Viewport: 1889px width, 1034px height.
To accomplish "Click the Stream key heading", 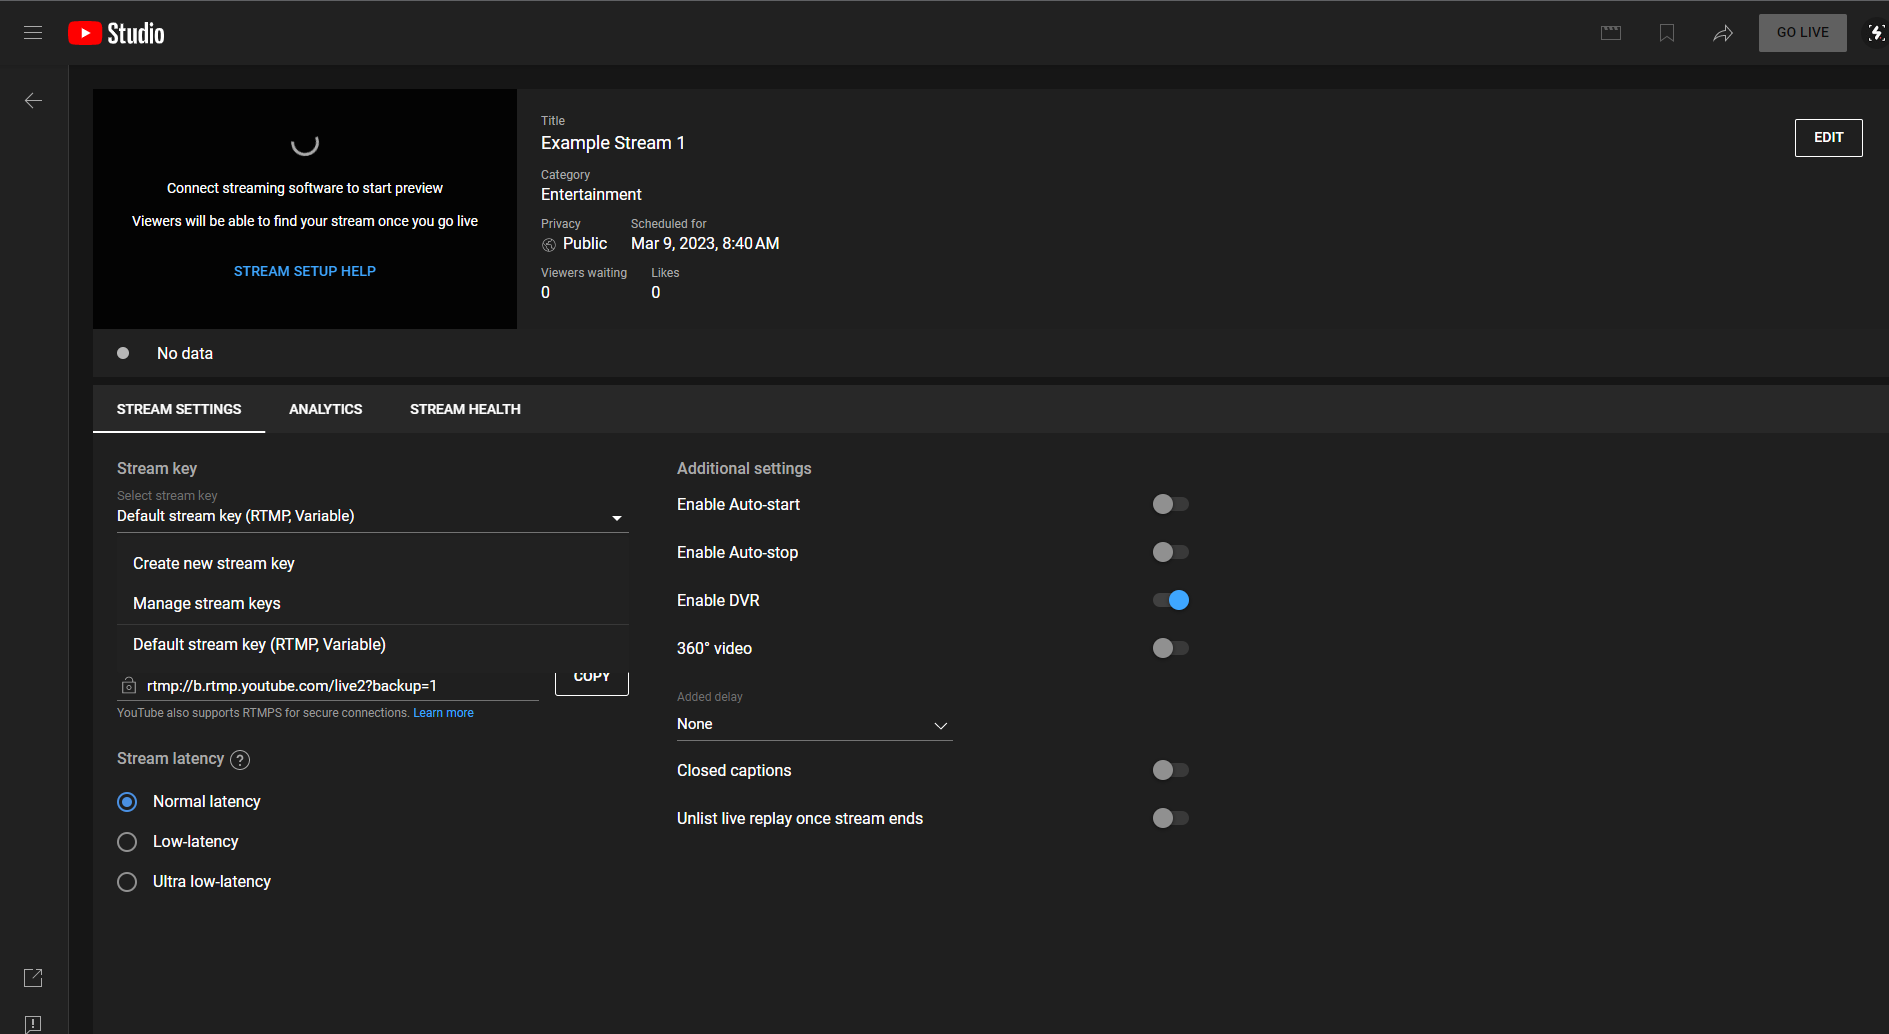I will pos(157,469).
